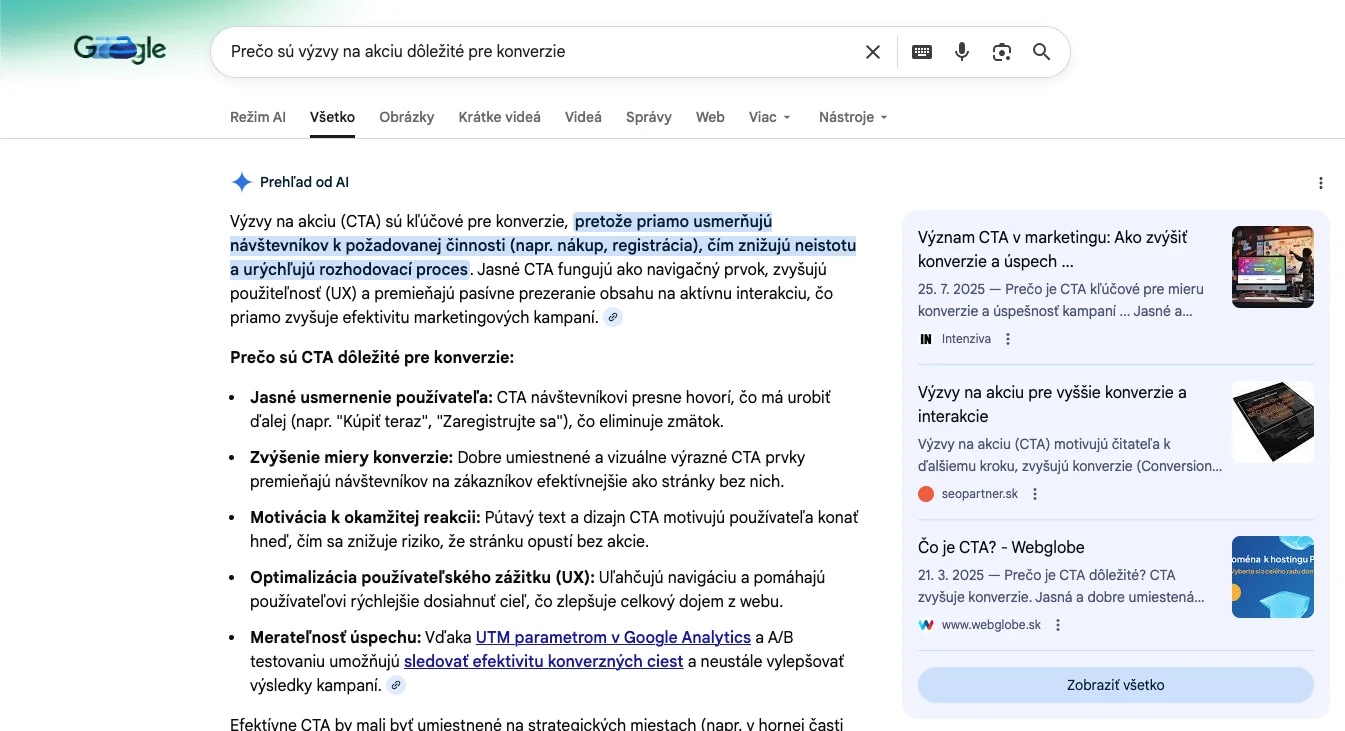Image resolution: width=1345 pixels, height=731 pixels.
Task: Click source link icon after first paragraph
Action: tap(614, 318)
